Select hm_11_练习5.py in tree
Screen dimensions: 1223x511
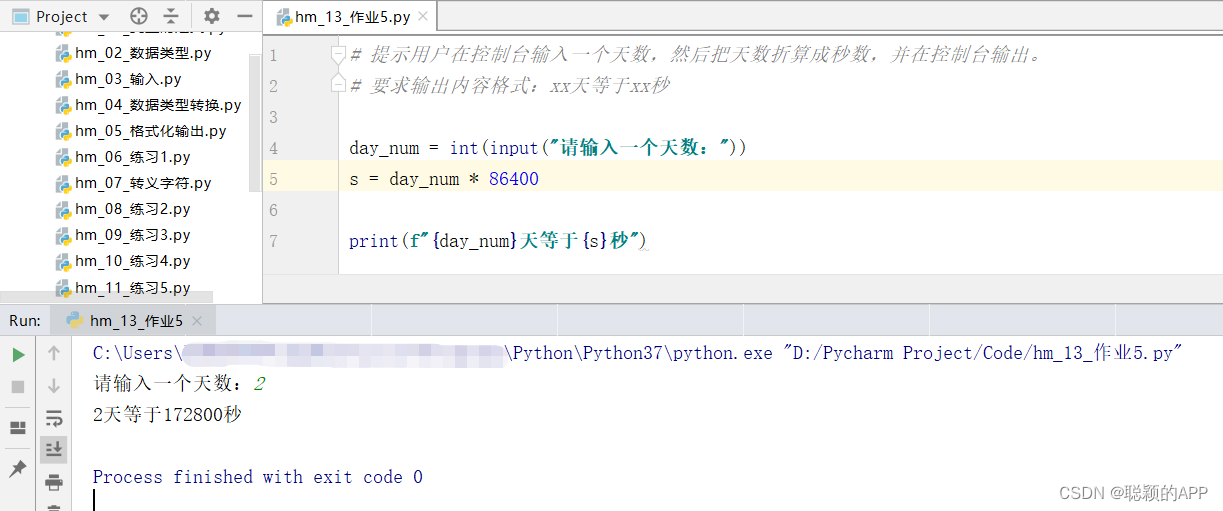132,288
